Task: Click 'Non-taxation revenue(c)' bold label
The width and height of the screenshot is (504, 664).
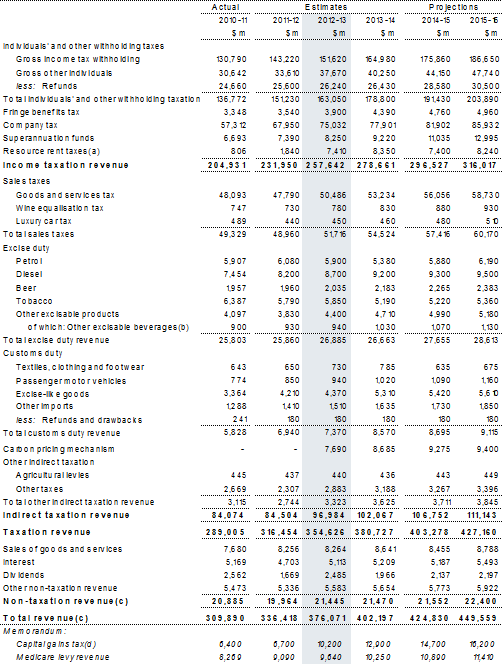Action: (x=65, y=601)
